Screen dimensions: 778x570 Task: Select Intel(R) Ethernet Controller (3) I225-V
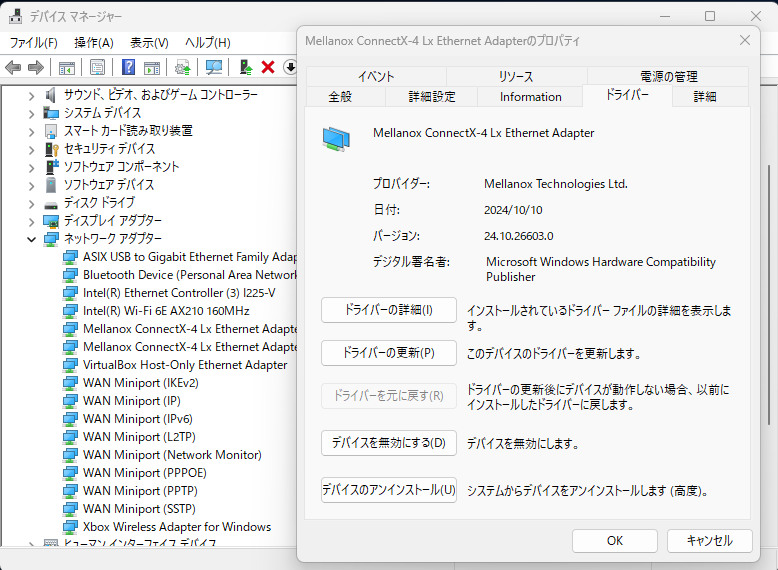pos(179,293)
